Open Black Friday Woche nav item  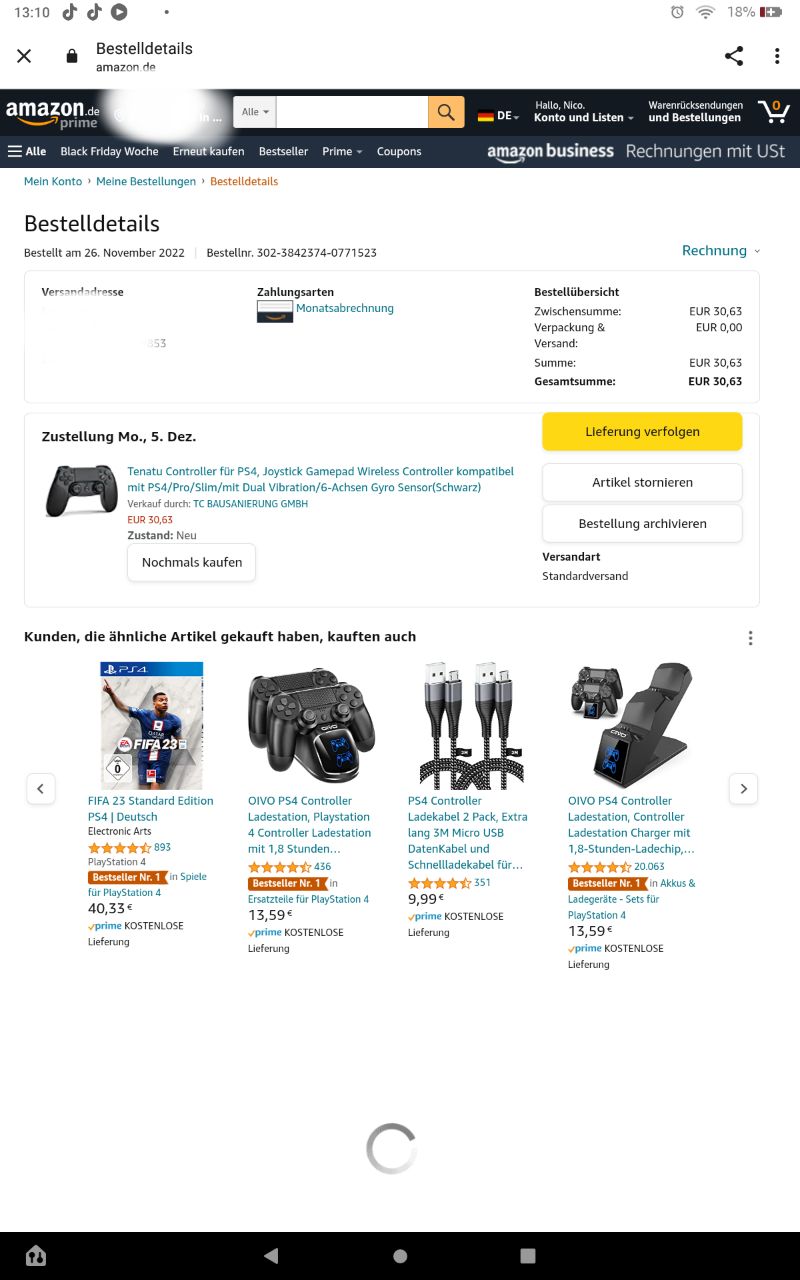[x=109, y=152]
